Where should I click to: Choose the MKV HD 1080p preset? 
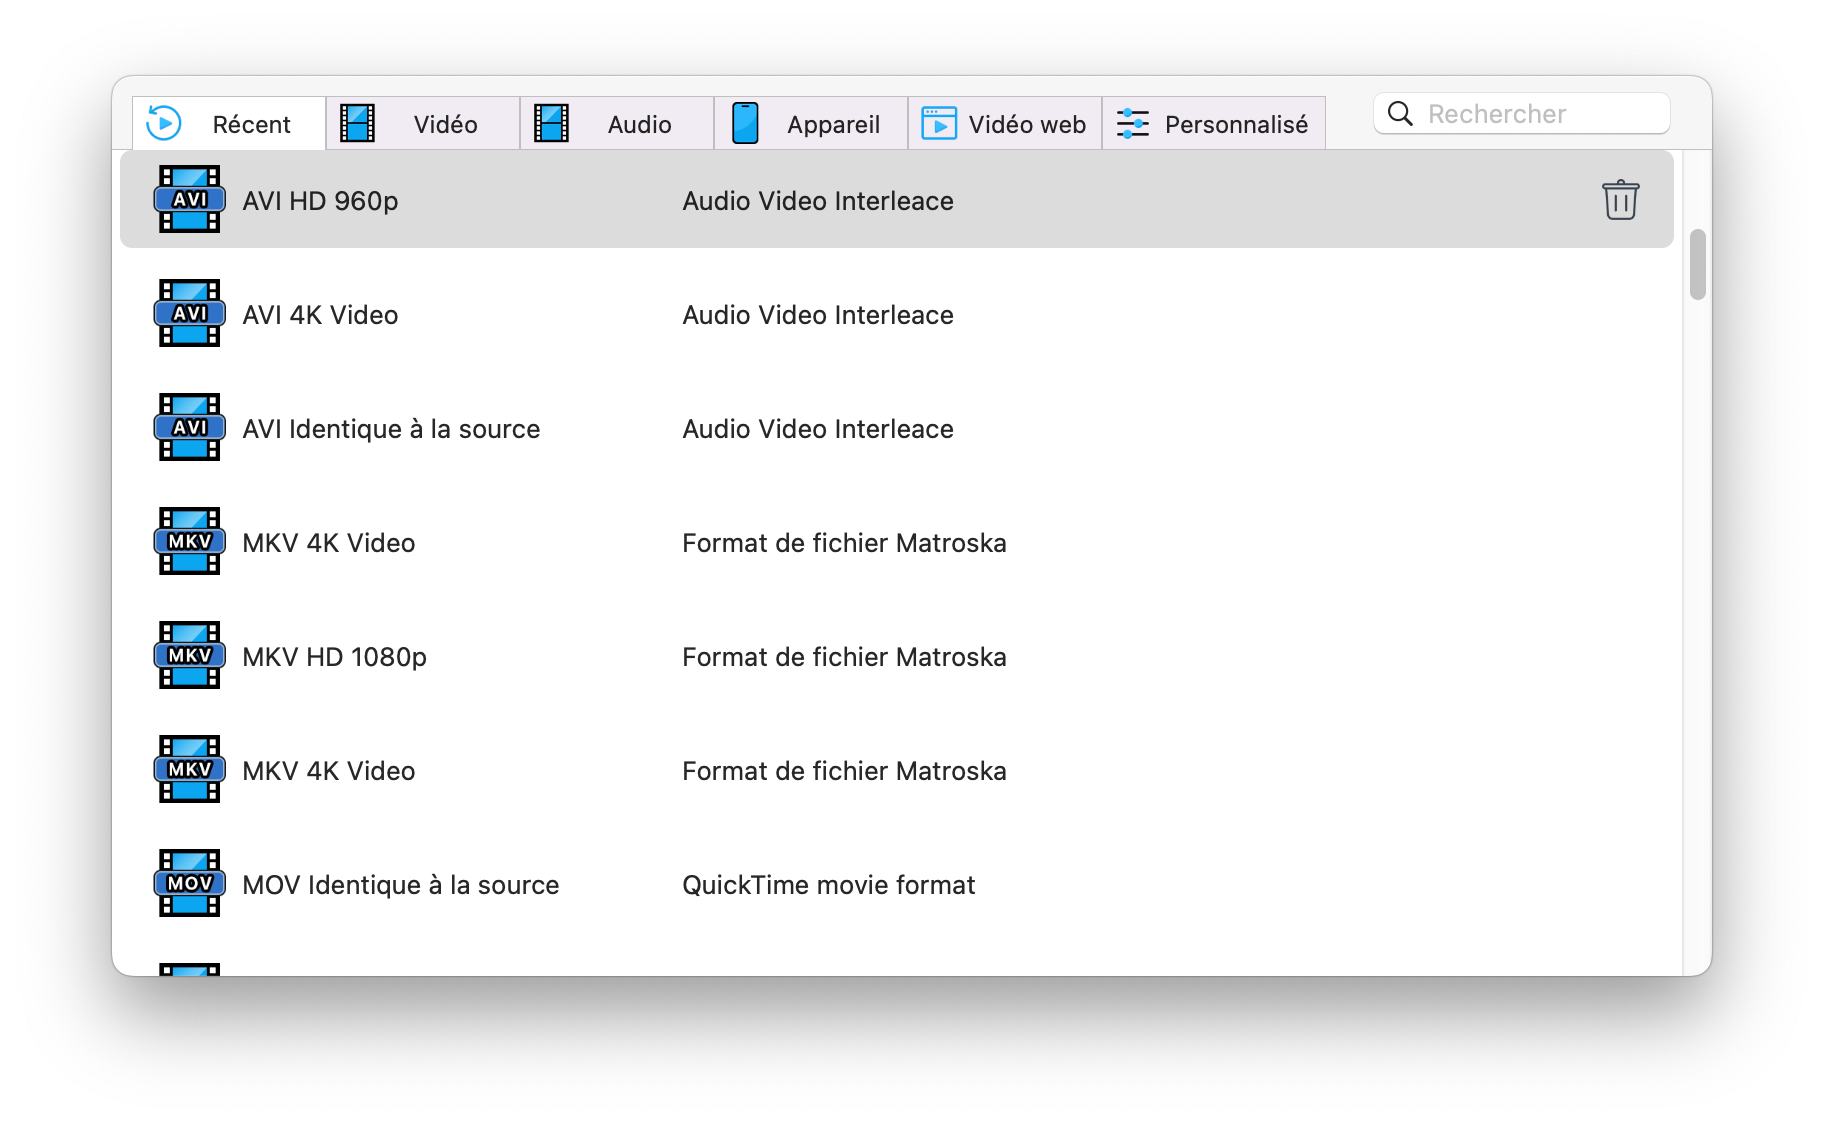click(x=334, y=657)
